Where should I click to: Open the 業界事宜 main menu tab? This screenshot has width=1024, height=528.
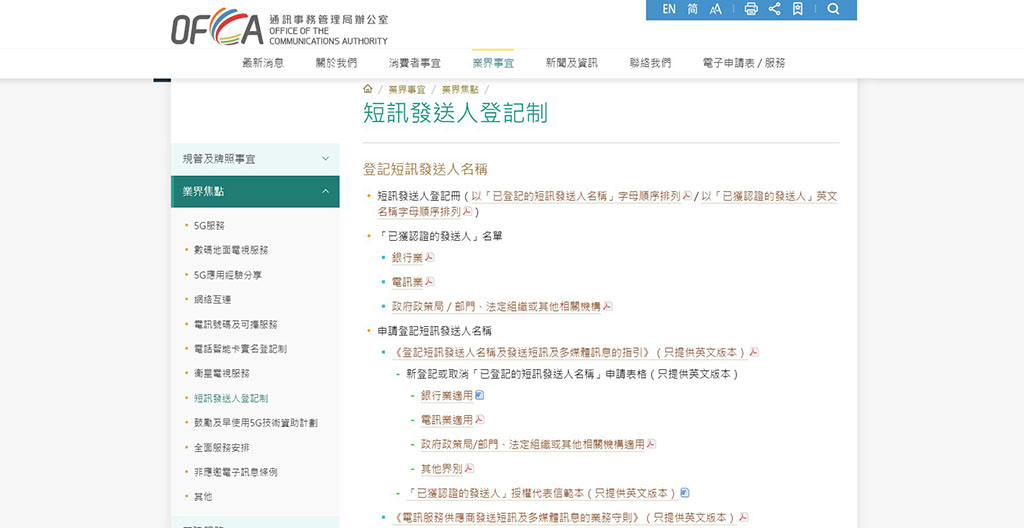[493, 63]
